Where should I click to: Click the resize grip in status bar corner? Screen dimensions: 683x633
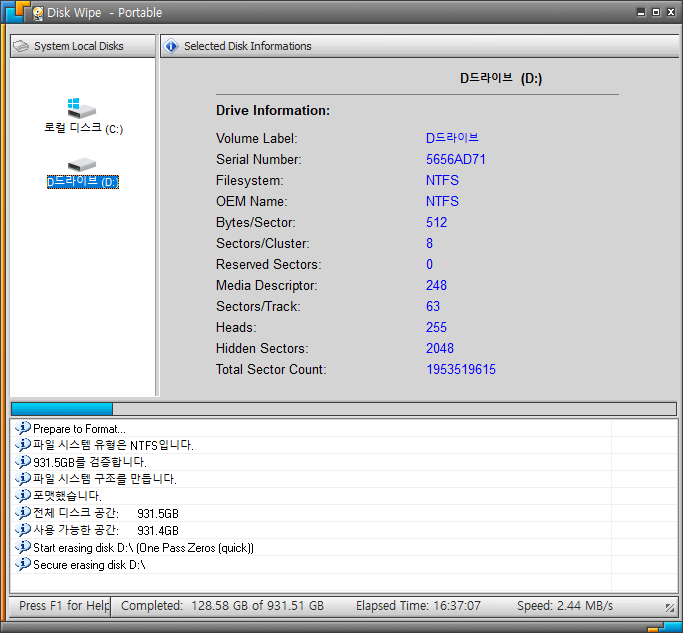pyautogui.click(x=670, y=607)
